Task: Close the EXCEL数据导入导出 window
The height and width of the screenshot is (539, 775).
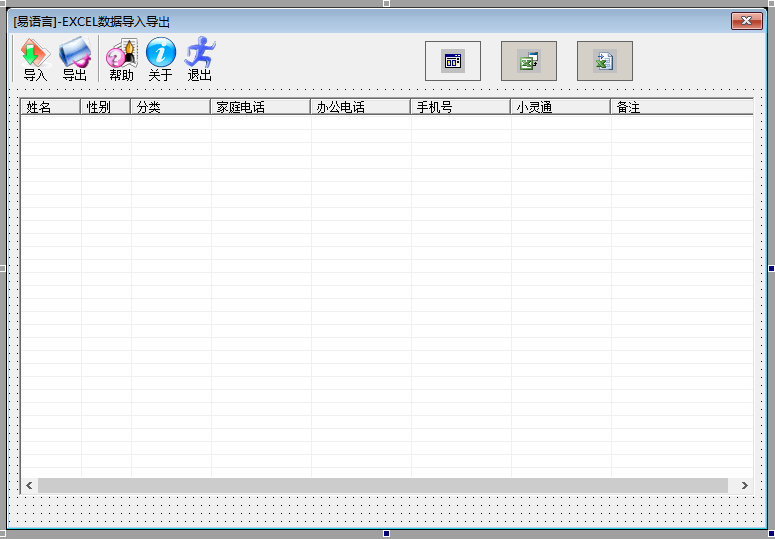Action: point(746,21)
